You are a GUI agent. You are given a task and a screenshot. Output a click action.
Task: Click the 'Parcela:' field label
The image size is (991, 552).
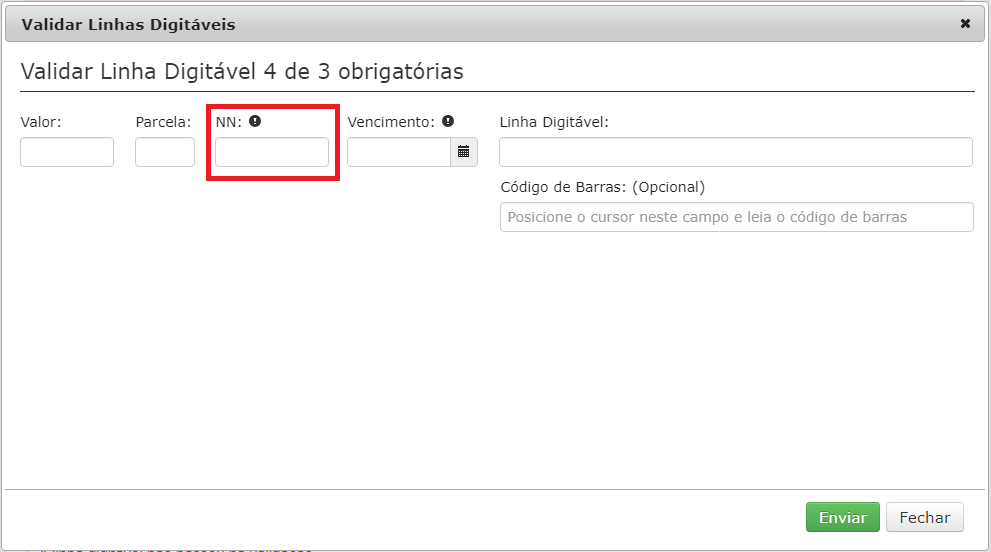click(x=163, y=122)
